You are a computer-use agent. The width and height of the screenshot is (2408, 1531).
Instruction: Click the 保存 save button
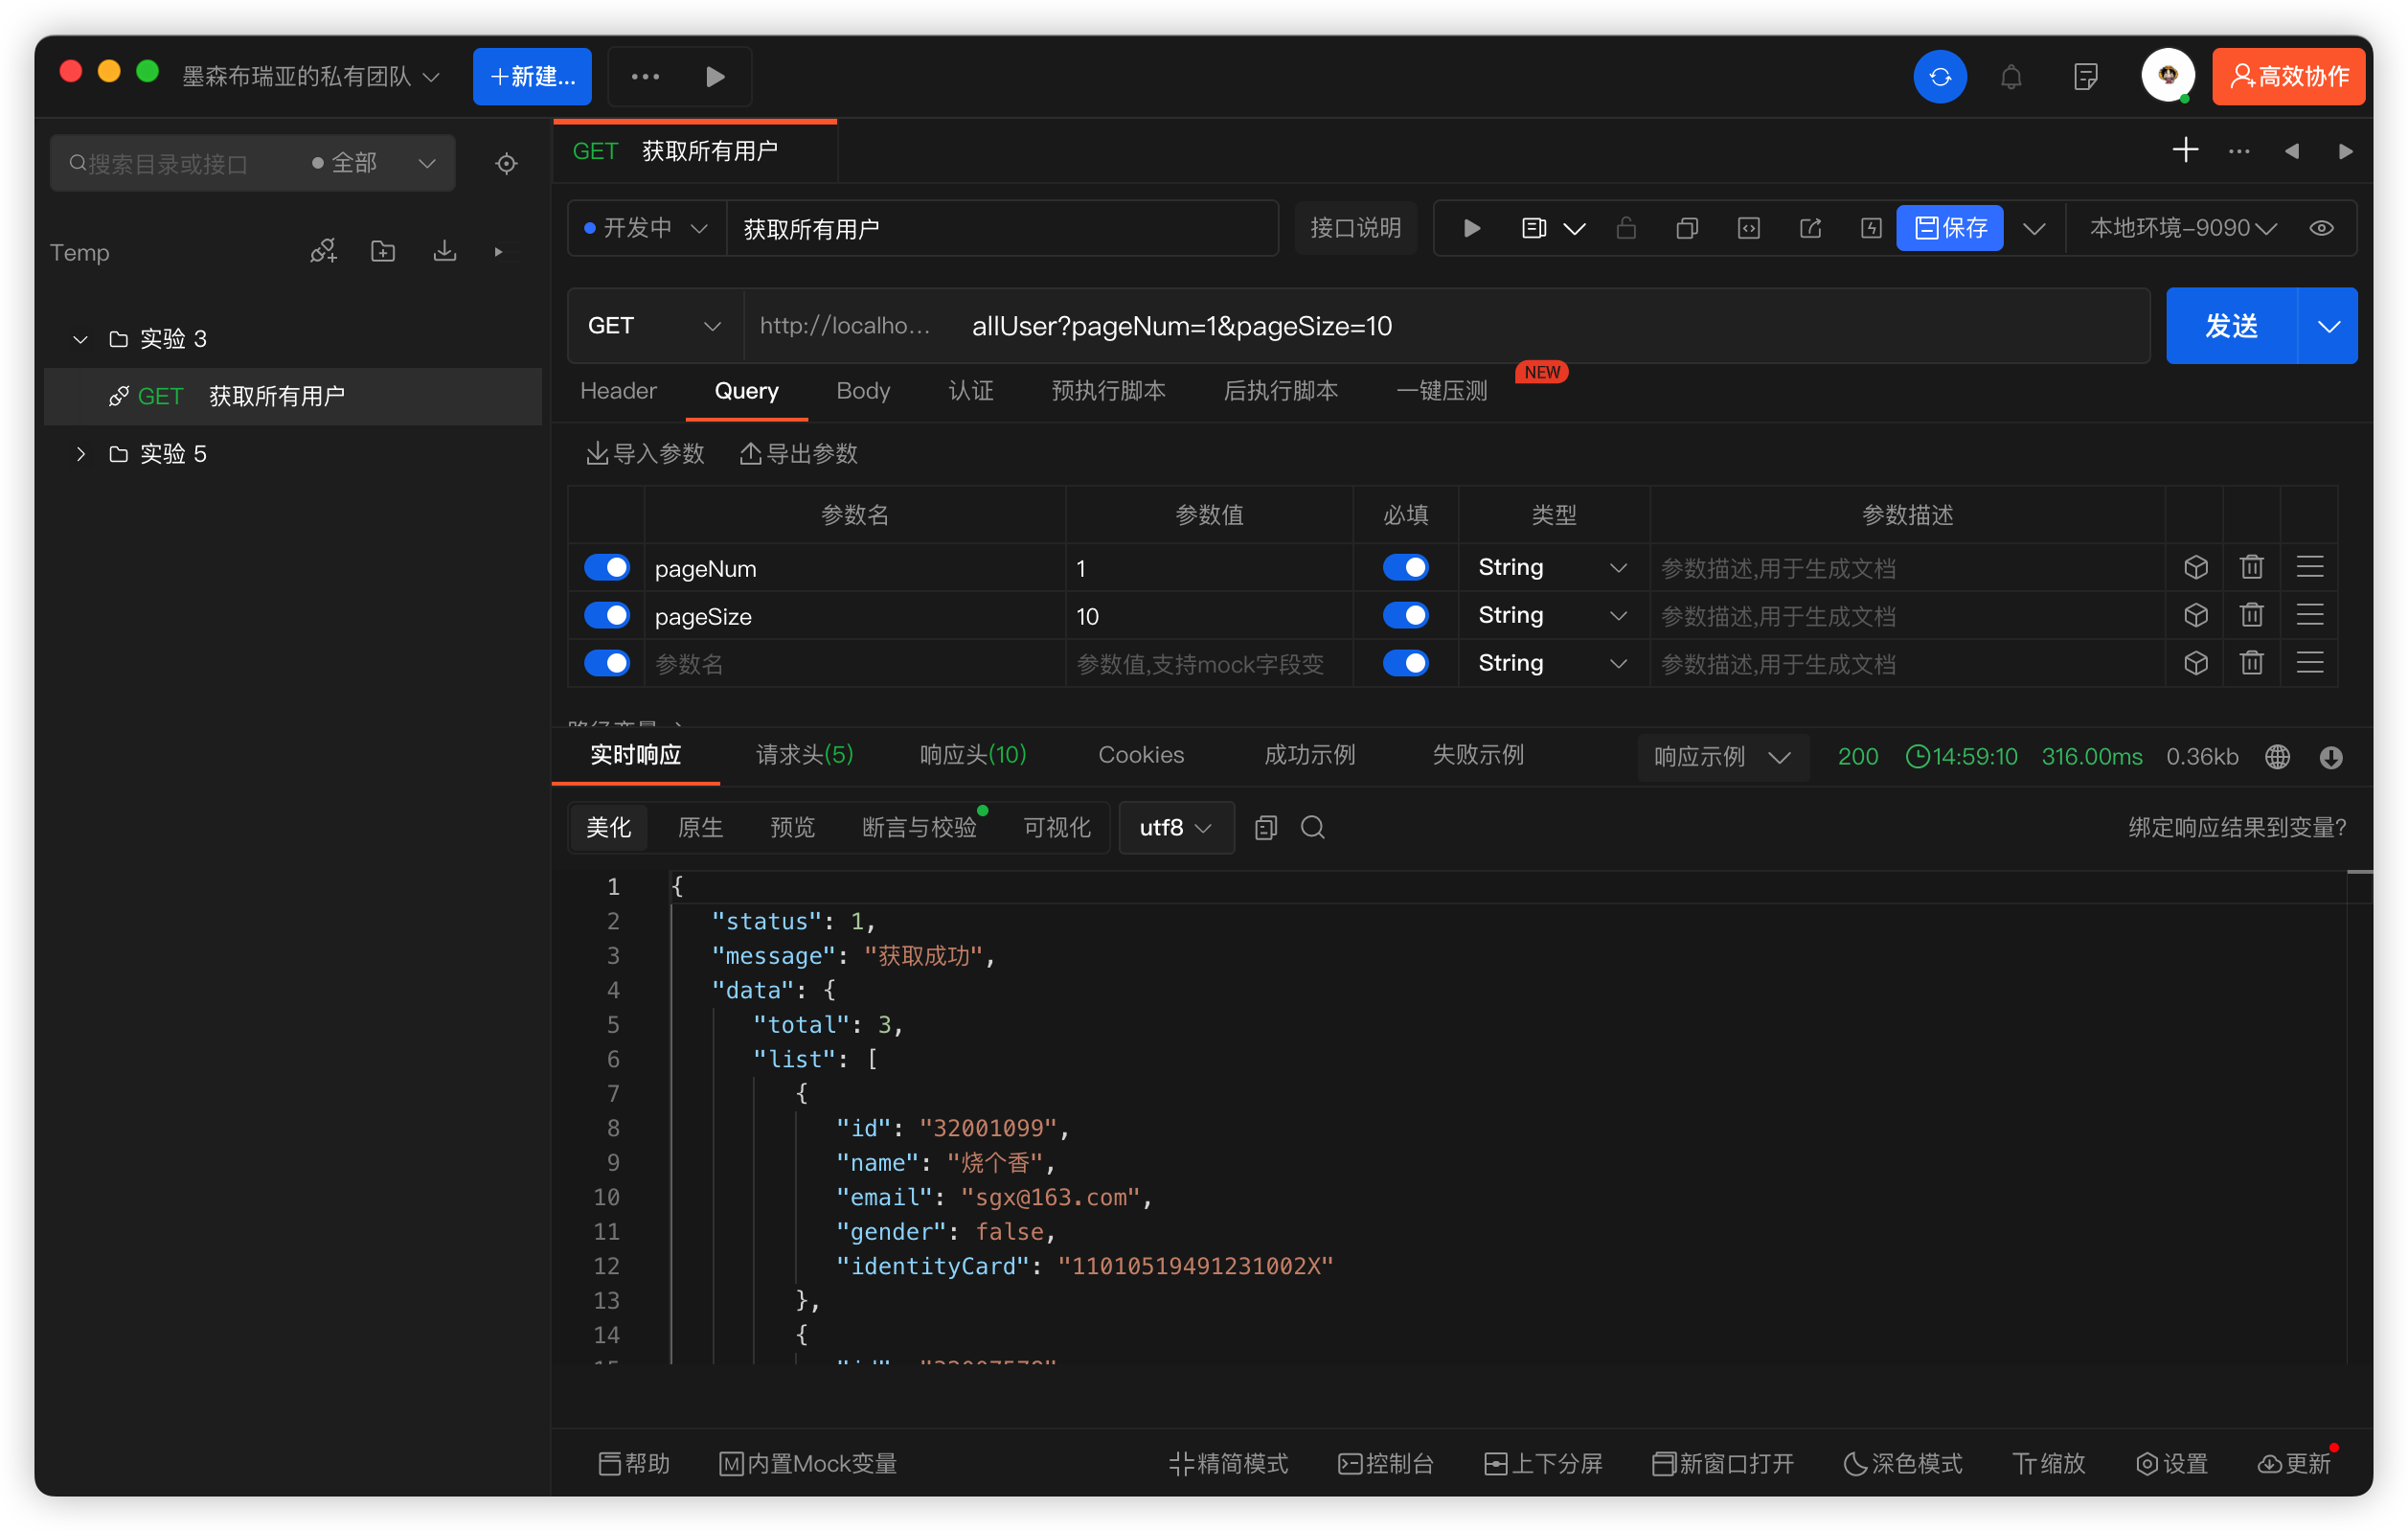[x=1948, y=228]
